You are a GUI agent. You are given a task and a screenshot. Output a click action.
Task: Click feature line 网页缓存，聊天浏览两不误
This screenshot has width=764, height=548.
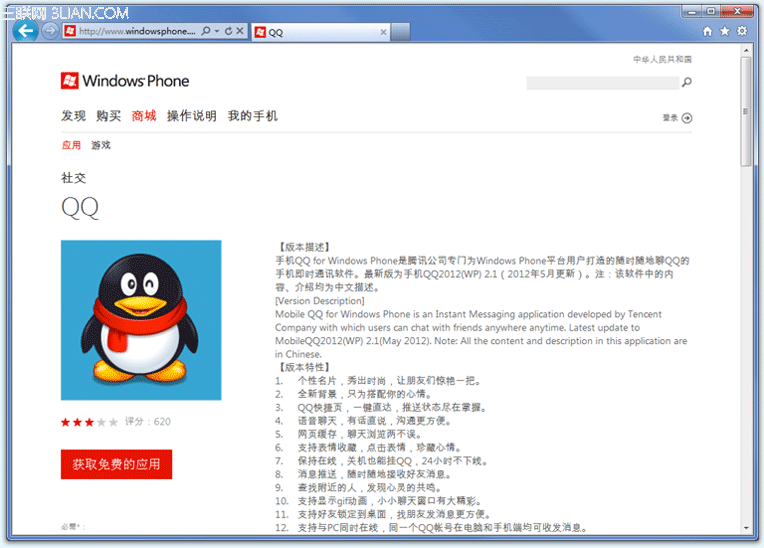pos(348,434)
